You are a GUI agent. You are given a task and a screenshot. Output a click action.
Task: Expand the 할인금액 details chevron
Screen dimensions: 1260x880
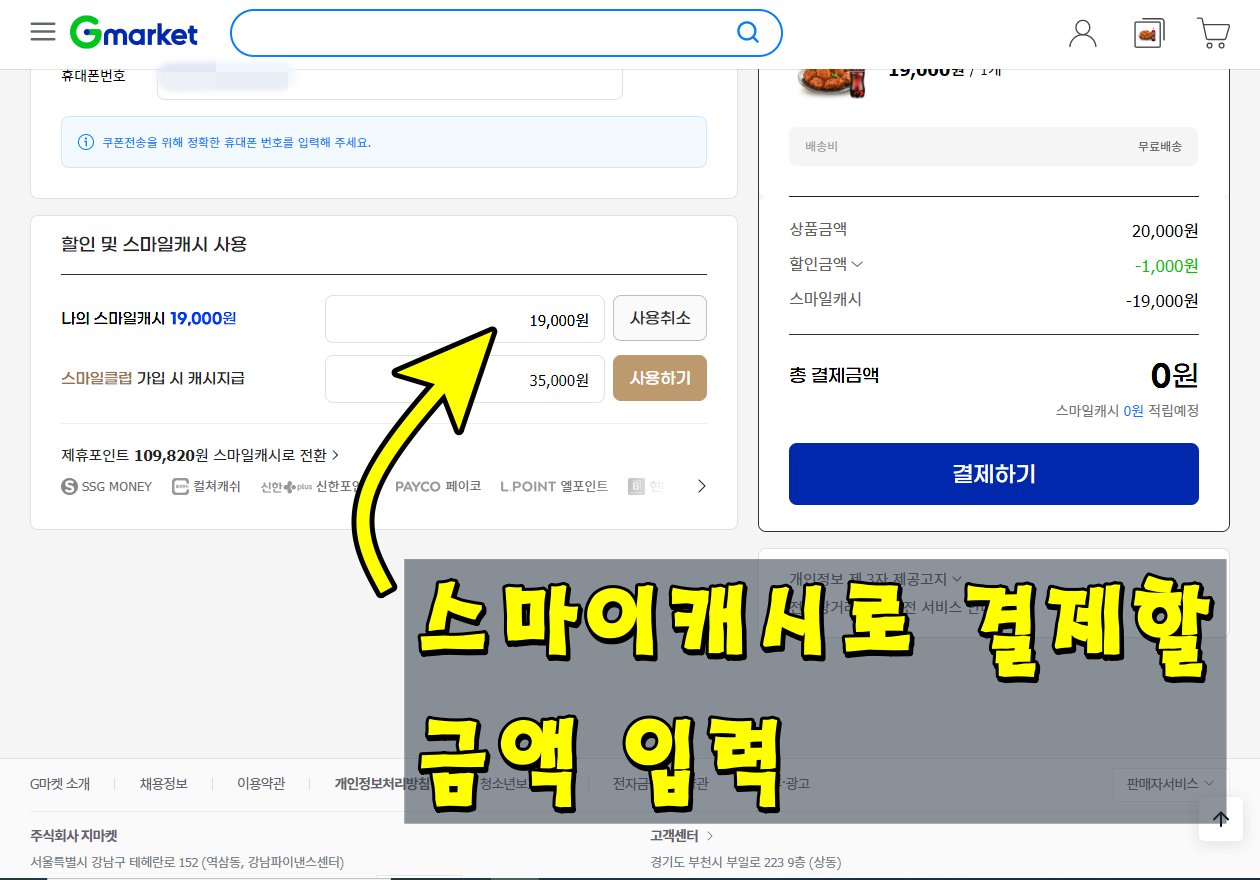point(857,265)
